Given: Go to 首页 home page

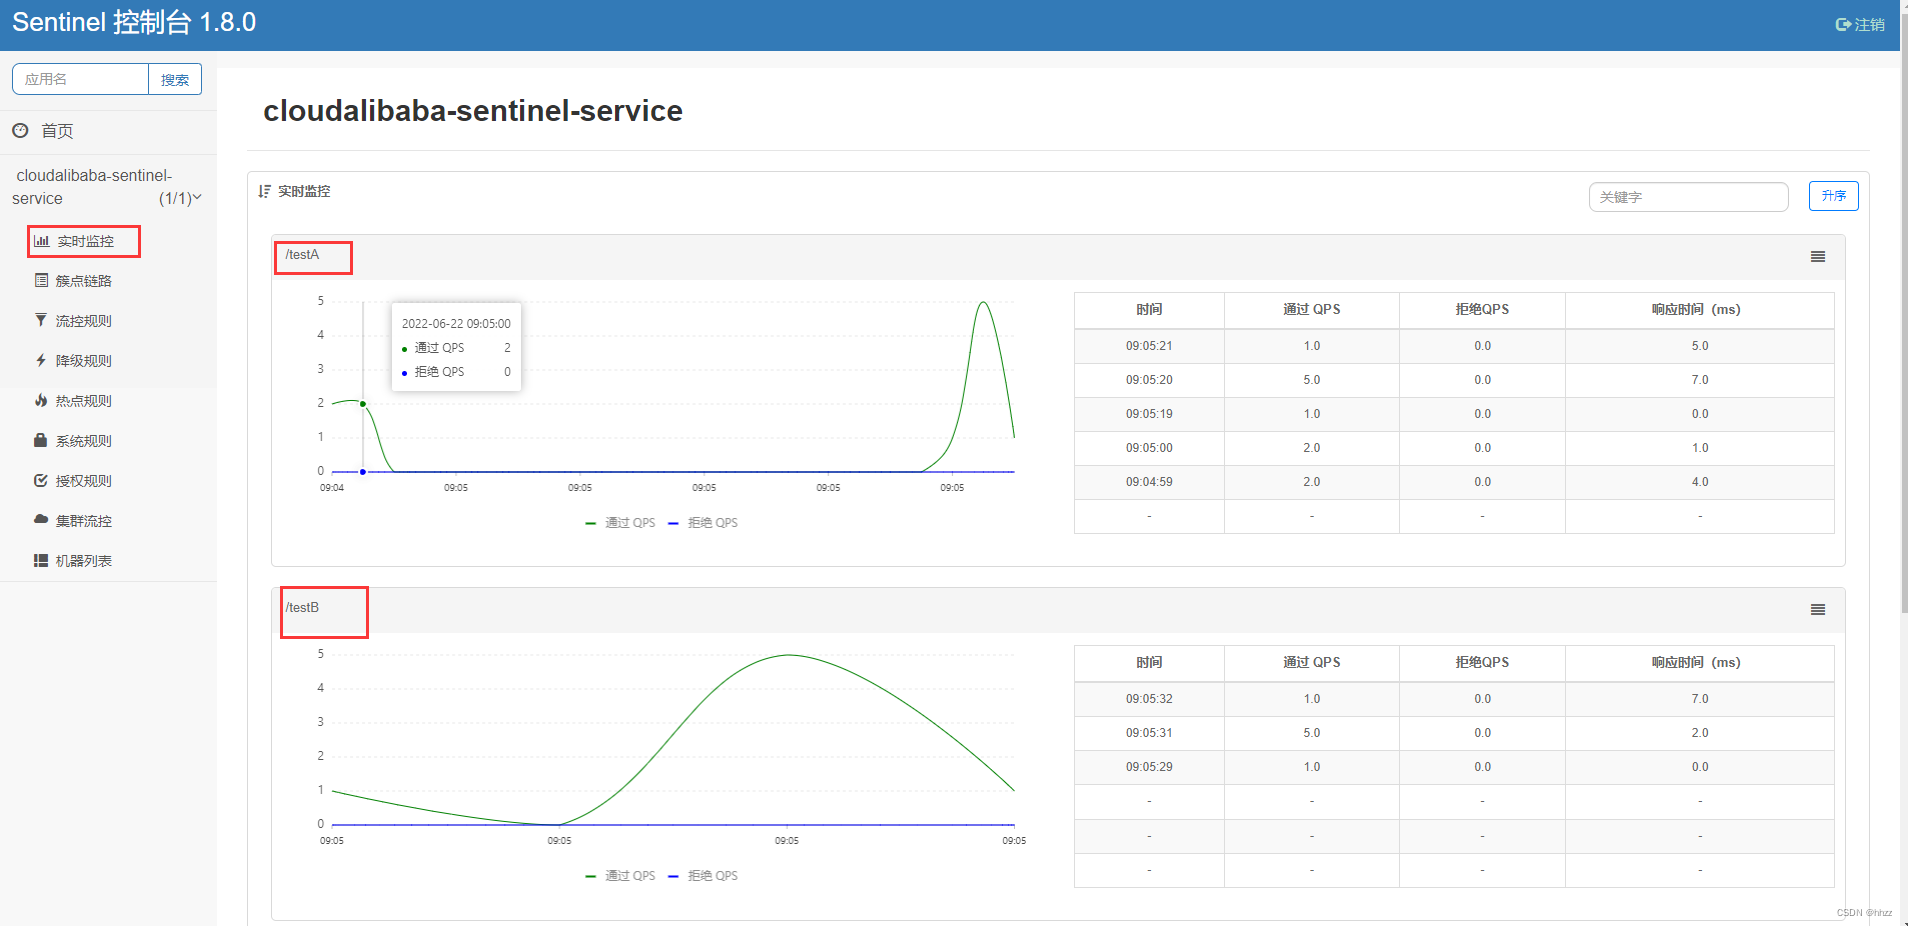Looking at the screenshot, I should point(57,131).
